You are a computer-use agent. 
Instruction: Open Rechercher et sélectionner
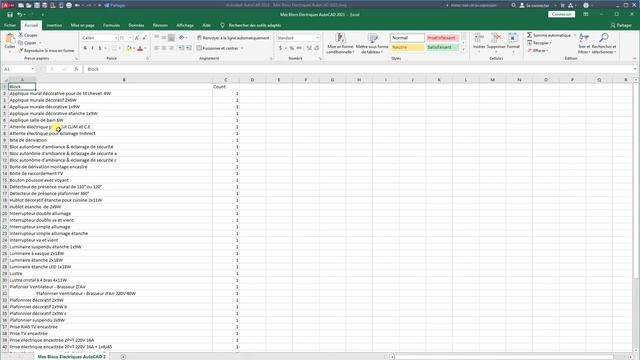[604, 44]
